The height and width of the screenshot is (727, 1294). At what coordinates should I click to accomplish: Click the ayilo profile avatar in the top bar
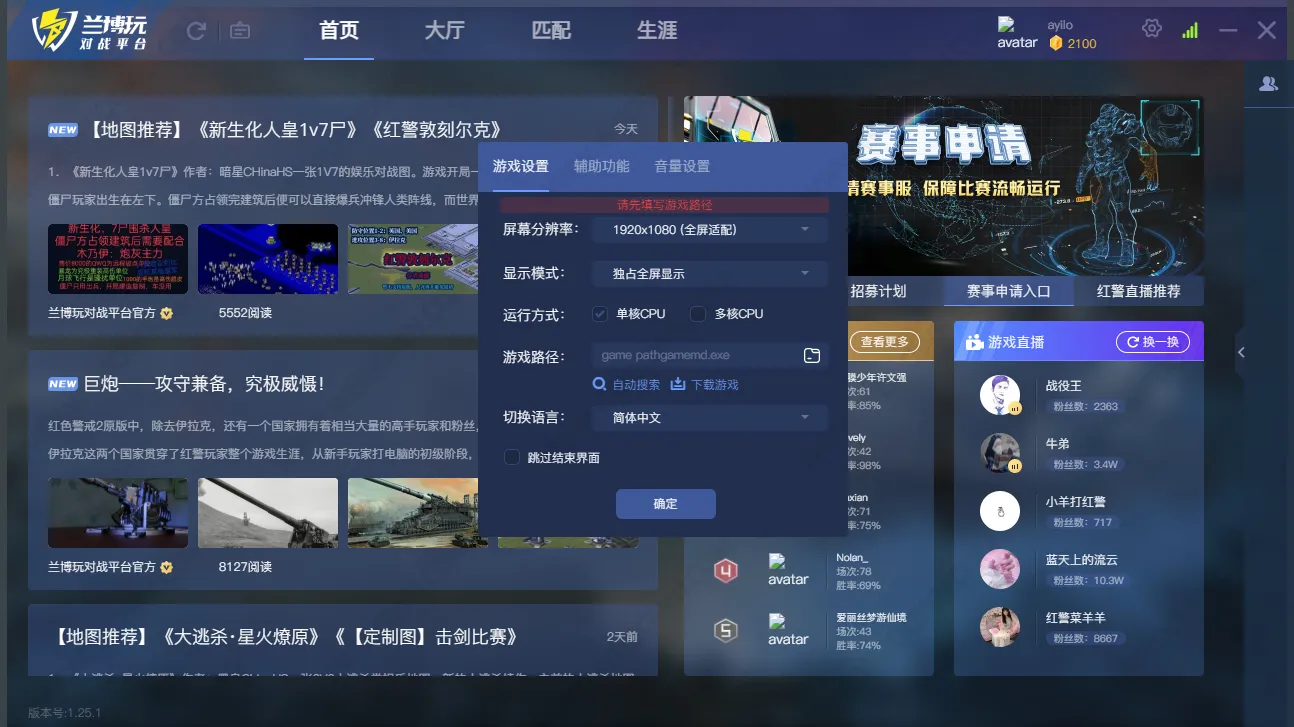click(1017, 33)
